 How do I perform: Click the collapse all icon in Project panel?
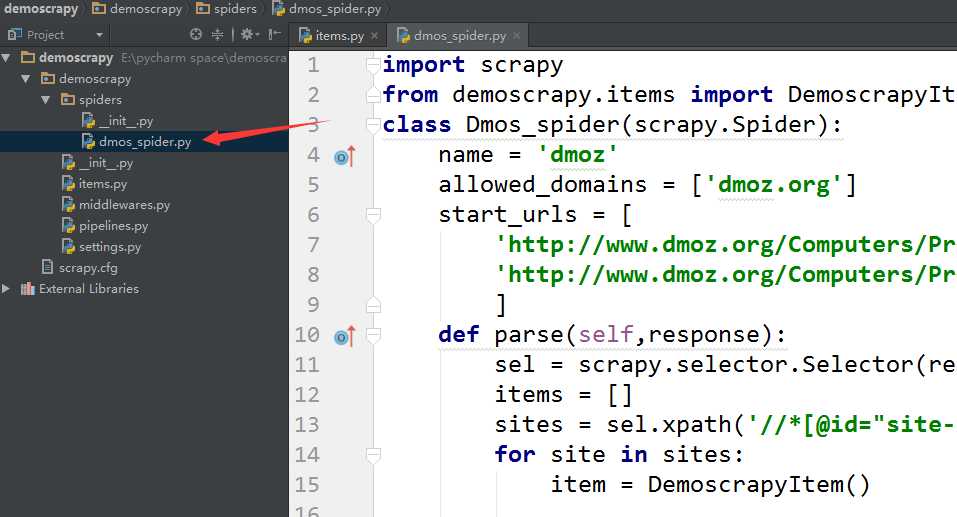pos(217,34)
